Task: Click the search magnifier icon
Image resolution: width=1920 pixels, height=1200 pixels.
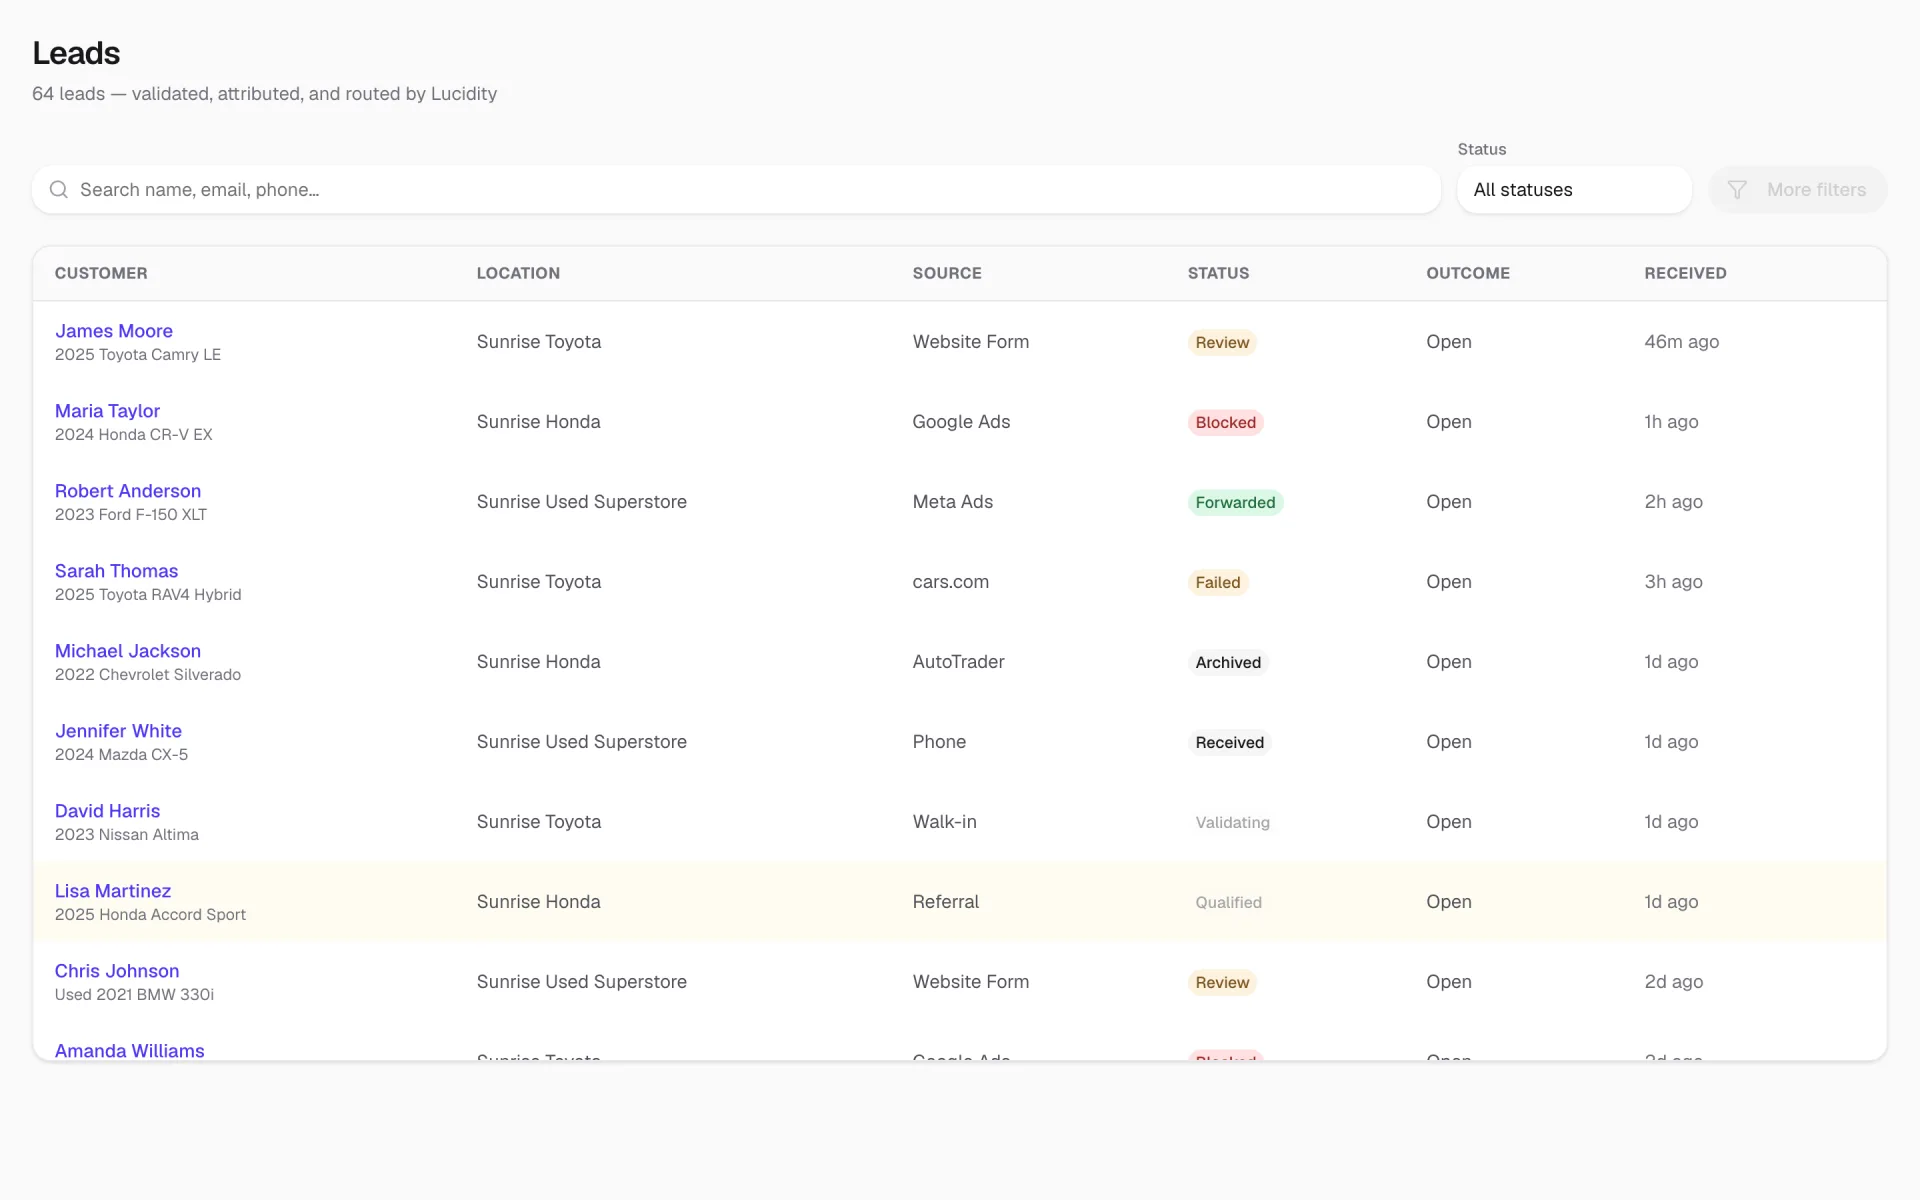Action: click(59, 190)
